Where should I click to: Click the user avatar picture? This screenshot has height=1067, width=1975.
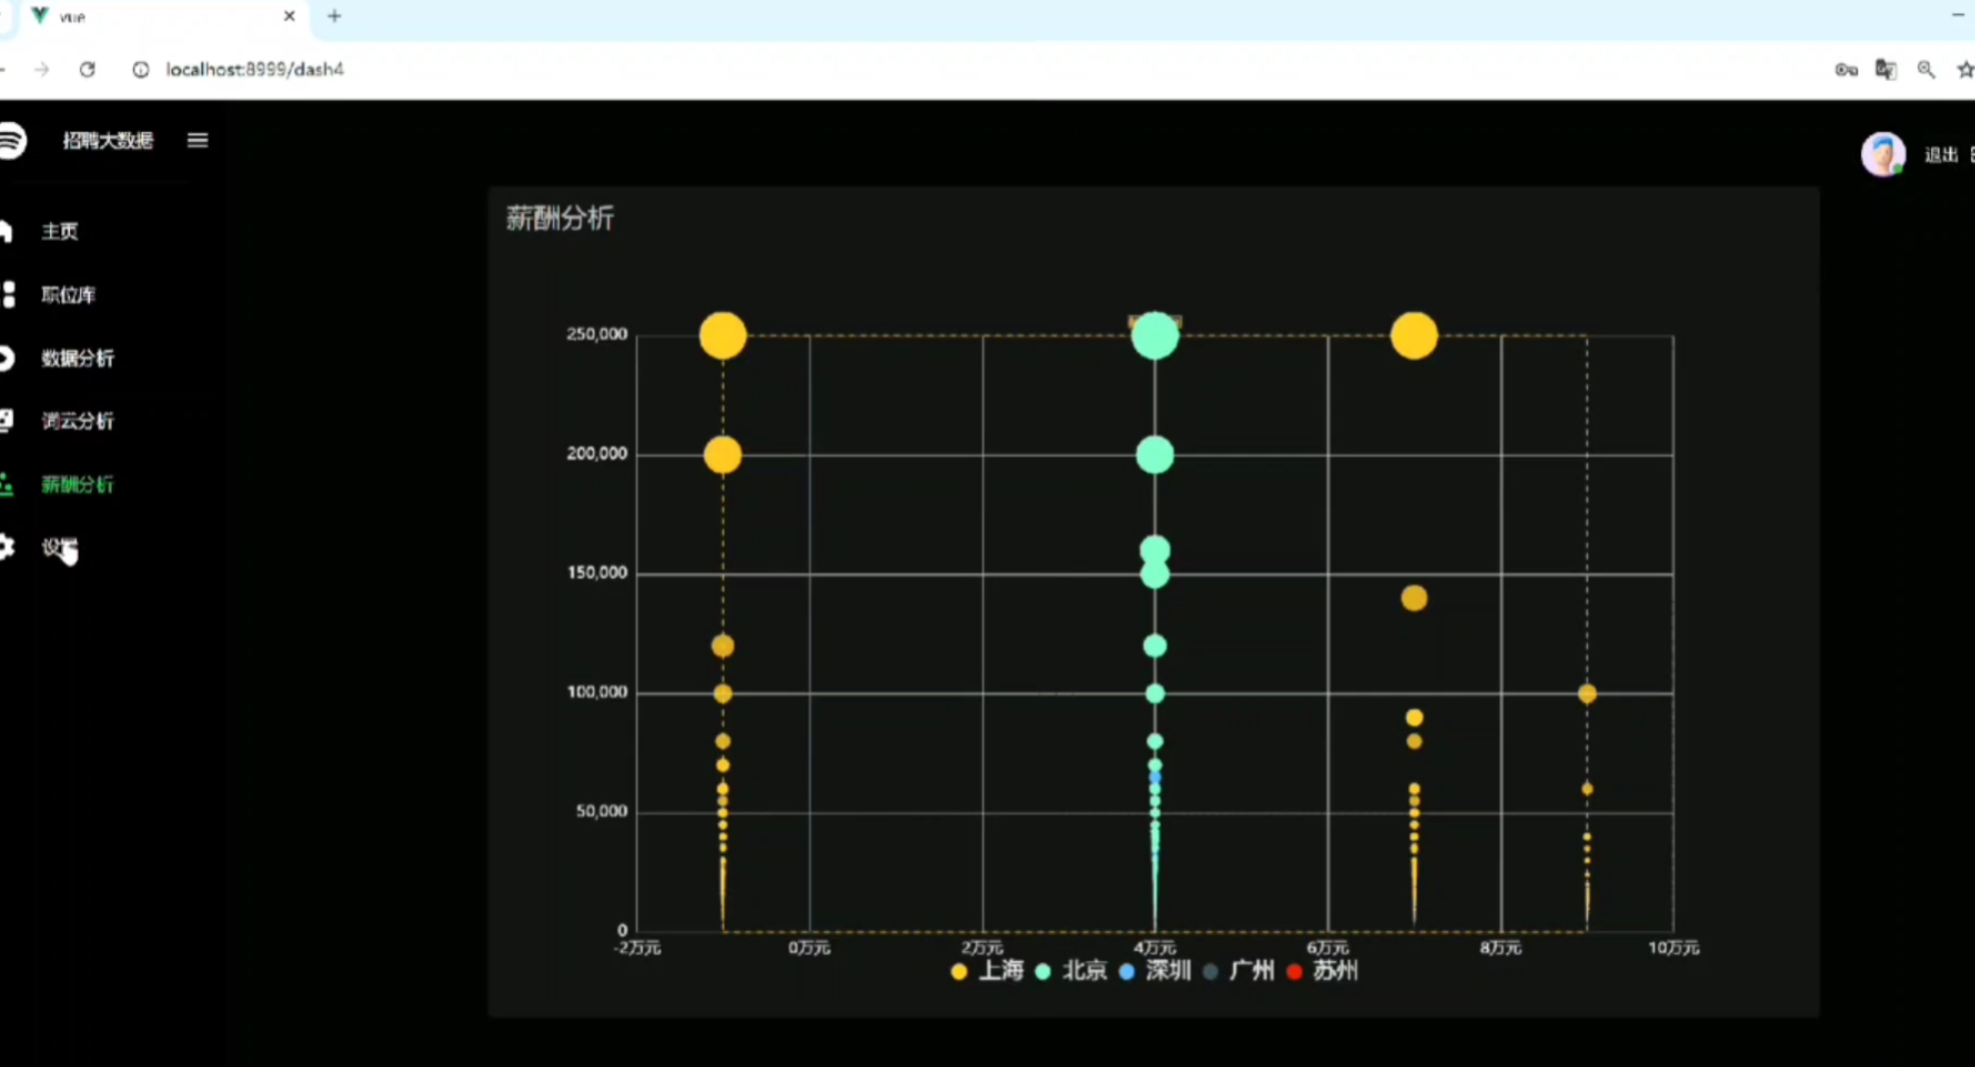1882,155
